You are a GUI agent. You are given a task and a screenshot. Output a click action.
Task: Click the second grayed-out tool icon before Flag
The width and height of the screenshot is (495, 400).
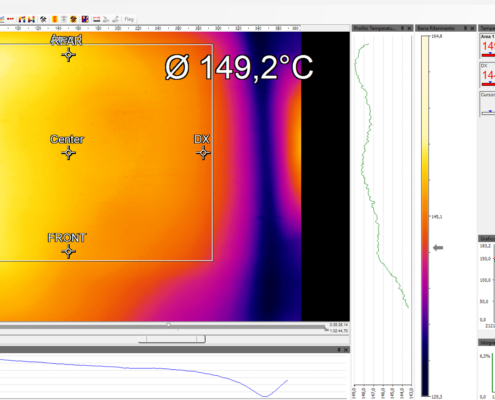click(115, 19)
